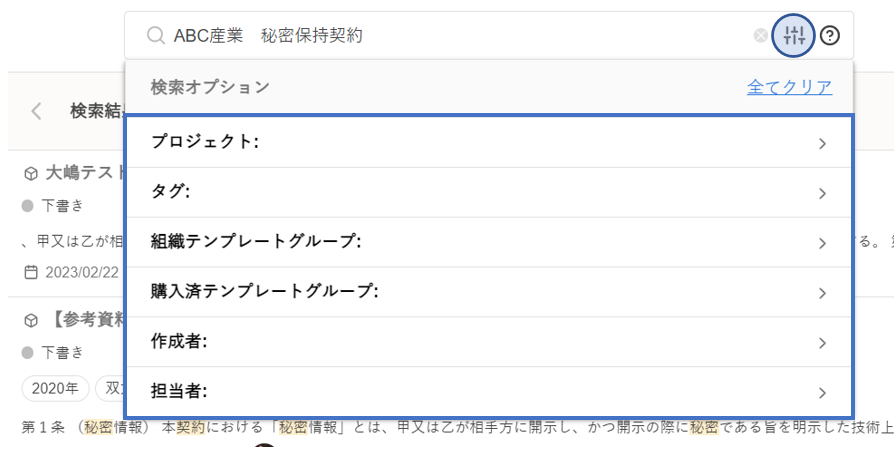This screenshot has width=894, height=463.
Task: Select the 作成者 filter row
Action: pos(489,342)
